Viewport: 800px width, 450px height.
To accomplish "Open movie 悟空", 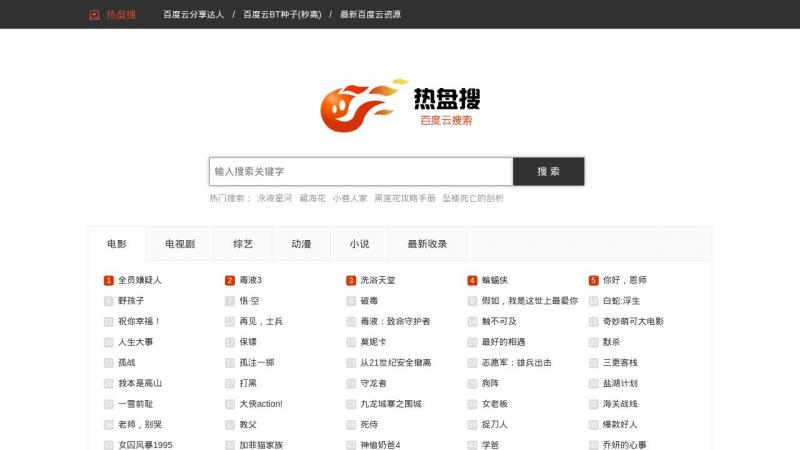I will pyautogui.click(x=249, y=301).
